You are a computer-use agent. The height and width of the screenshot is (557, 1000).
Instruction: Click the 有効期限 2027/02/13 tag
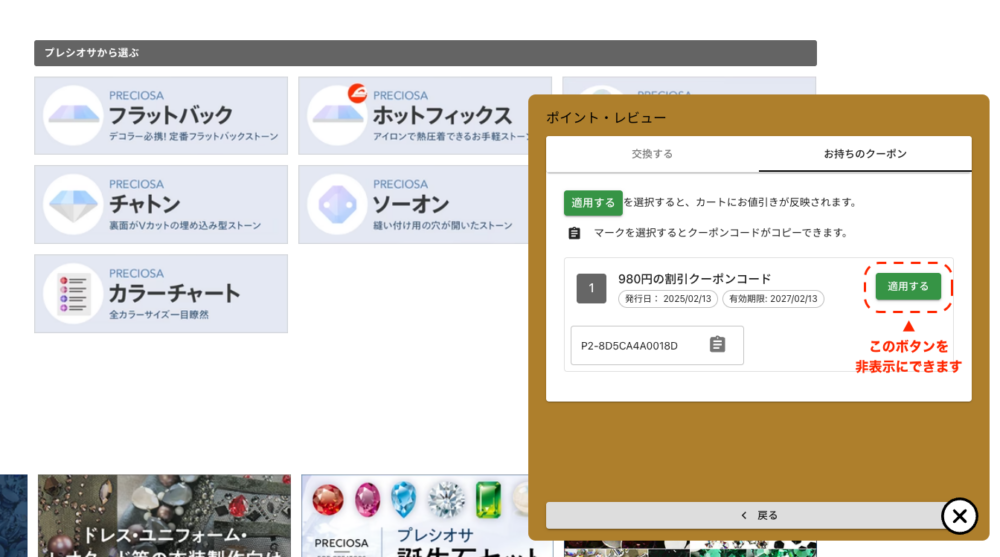tap(773, 299)
